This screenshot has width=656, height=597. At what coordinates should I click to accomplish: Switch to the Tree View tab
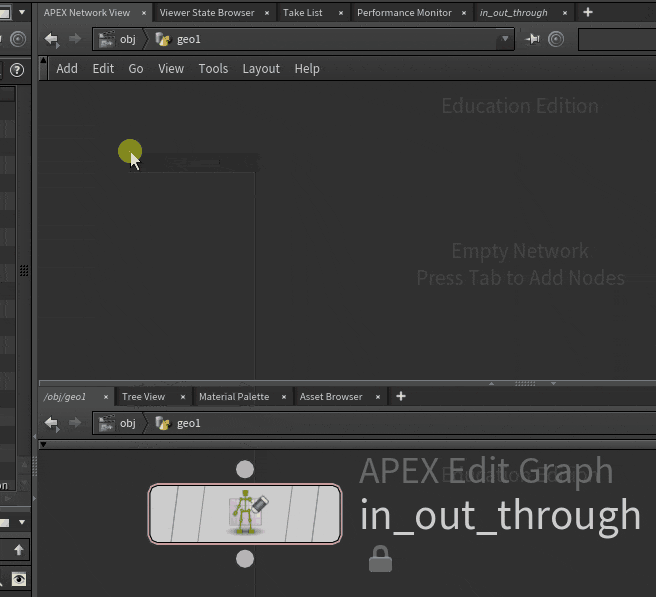[143, 397]
